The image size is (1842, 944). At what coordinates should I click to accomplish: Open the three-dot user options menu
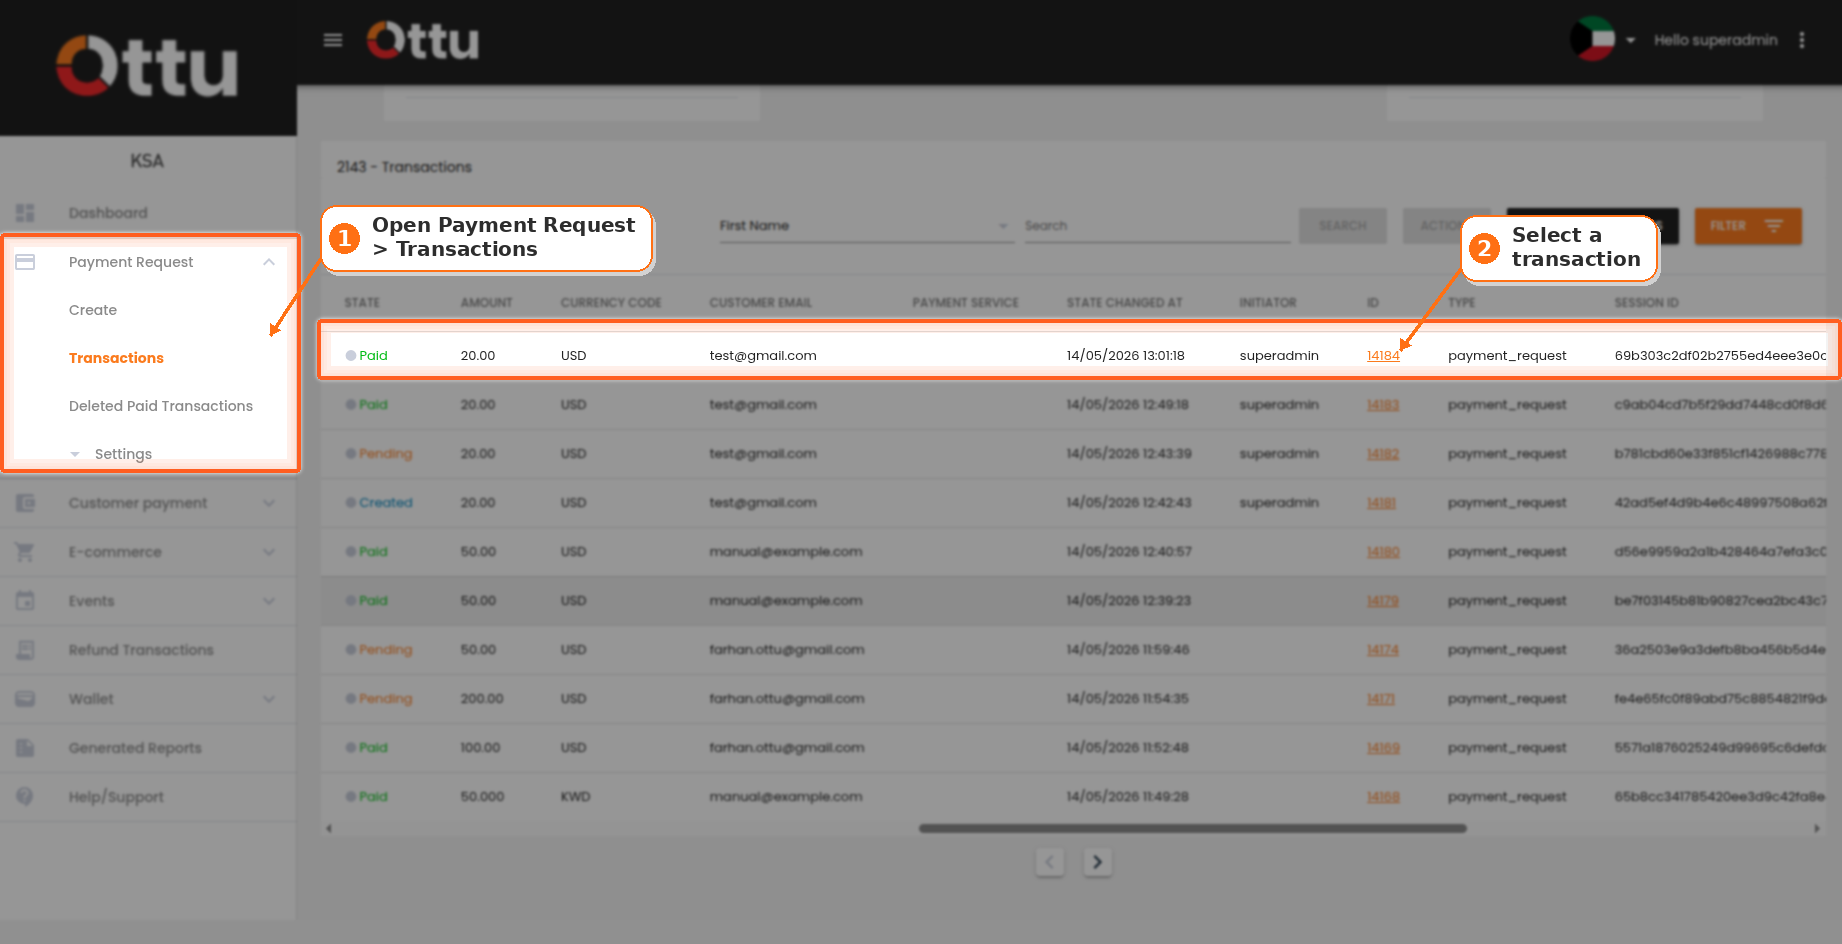coord(1802,40)
